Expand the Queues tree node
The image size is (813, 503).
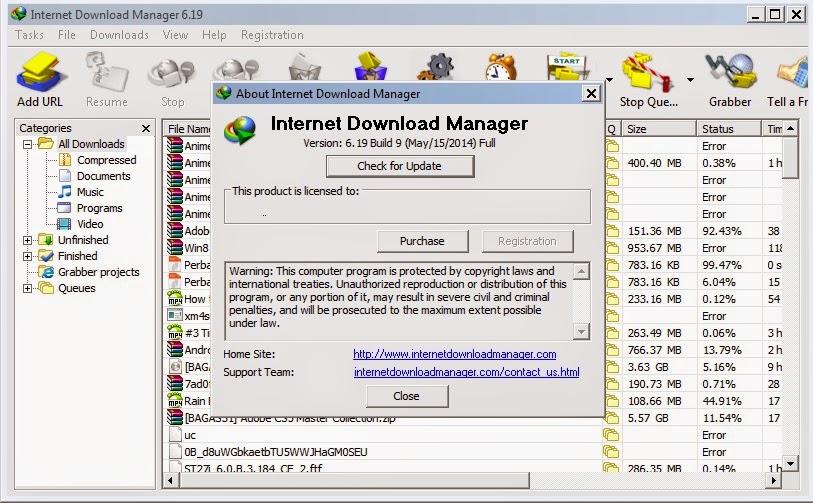coord(27,288)
